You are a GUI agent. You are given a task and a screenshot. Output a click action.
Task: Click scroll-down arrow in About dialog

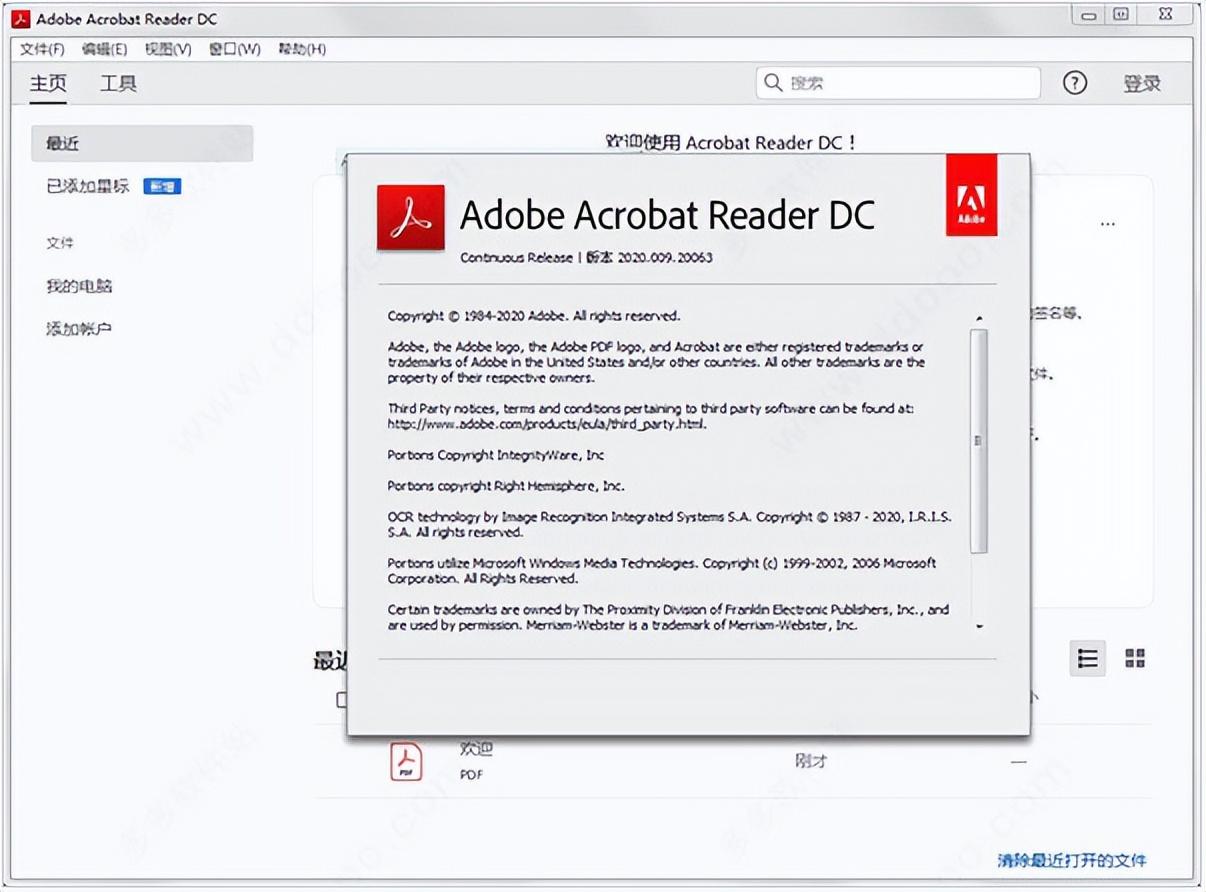(x=979, y=626)
